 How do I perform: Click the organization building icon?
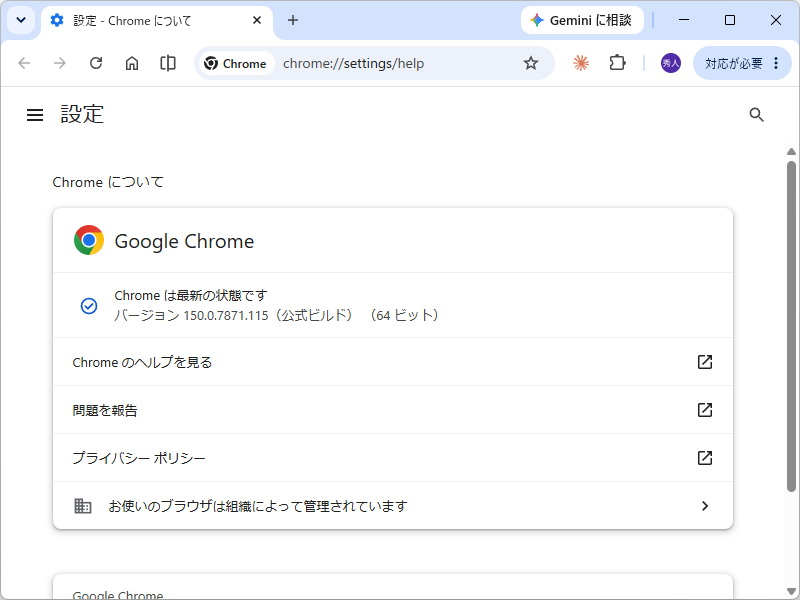coord(83,506)
